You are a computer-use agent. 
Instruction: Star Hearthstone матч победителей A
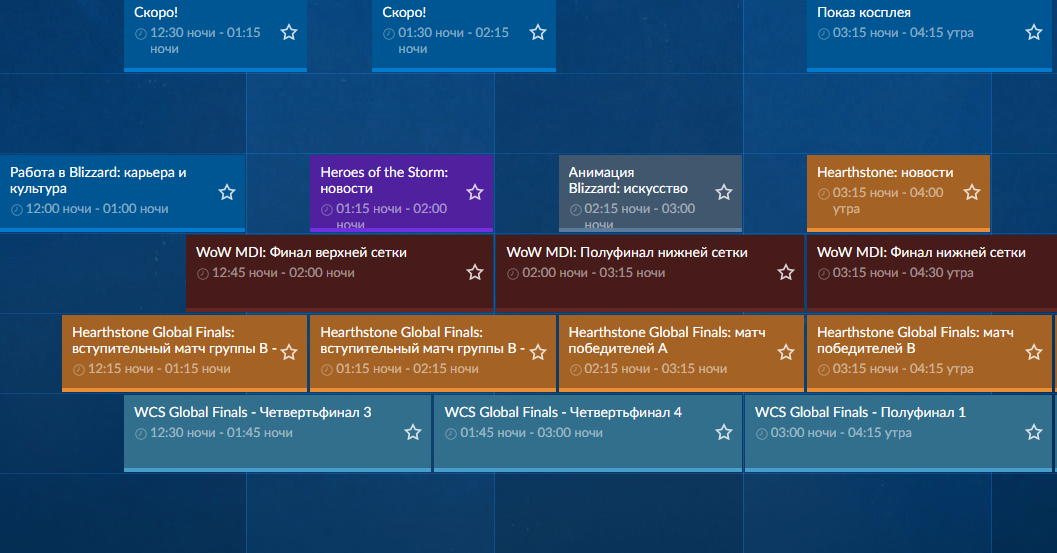[786, 352]
